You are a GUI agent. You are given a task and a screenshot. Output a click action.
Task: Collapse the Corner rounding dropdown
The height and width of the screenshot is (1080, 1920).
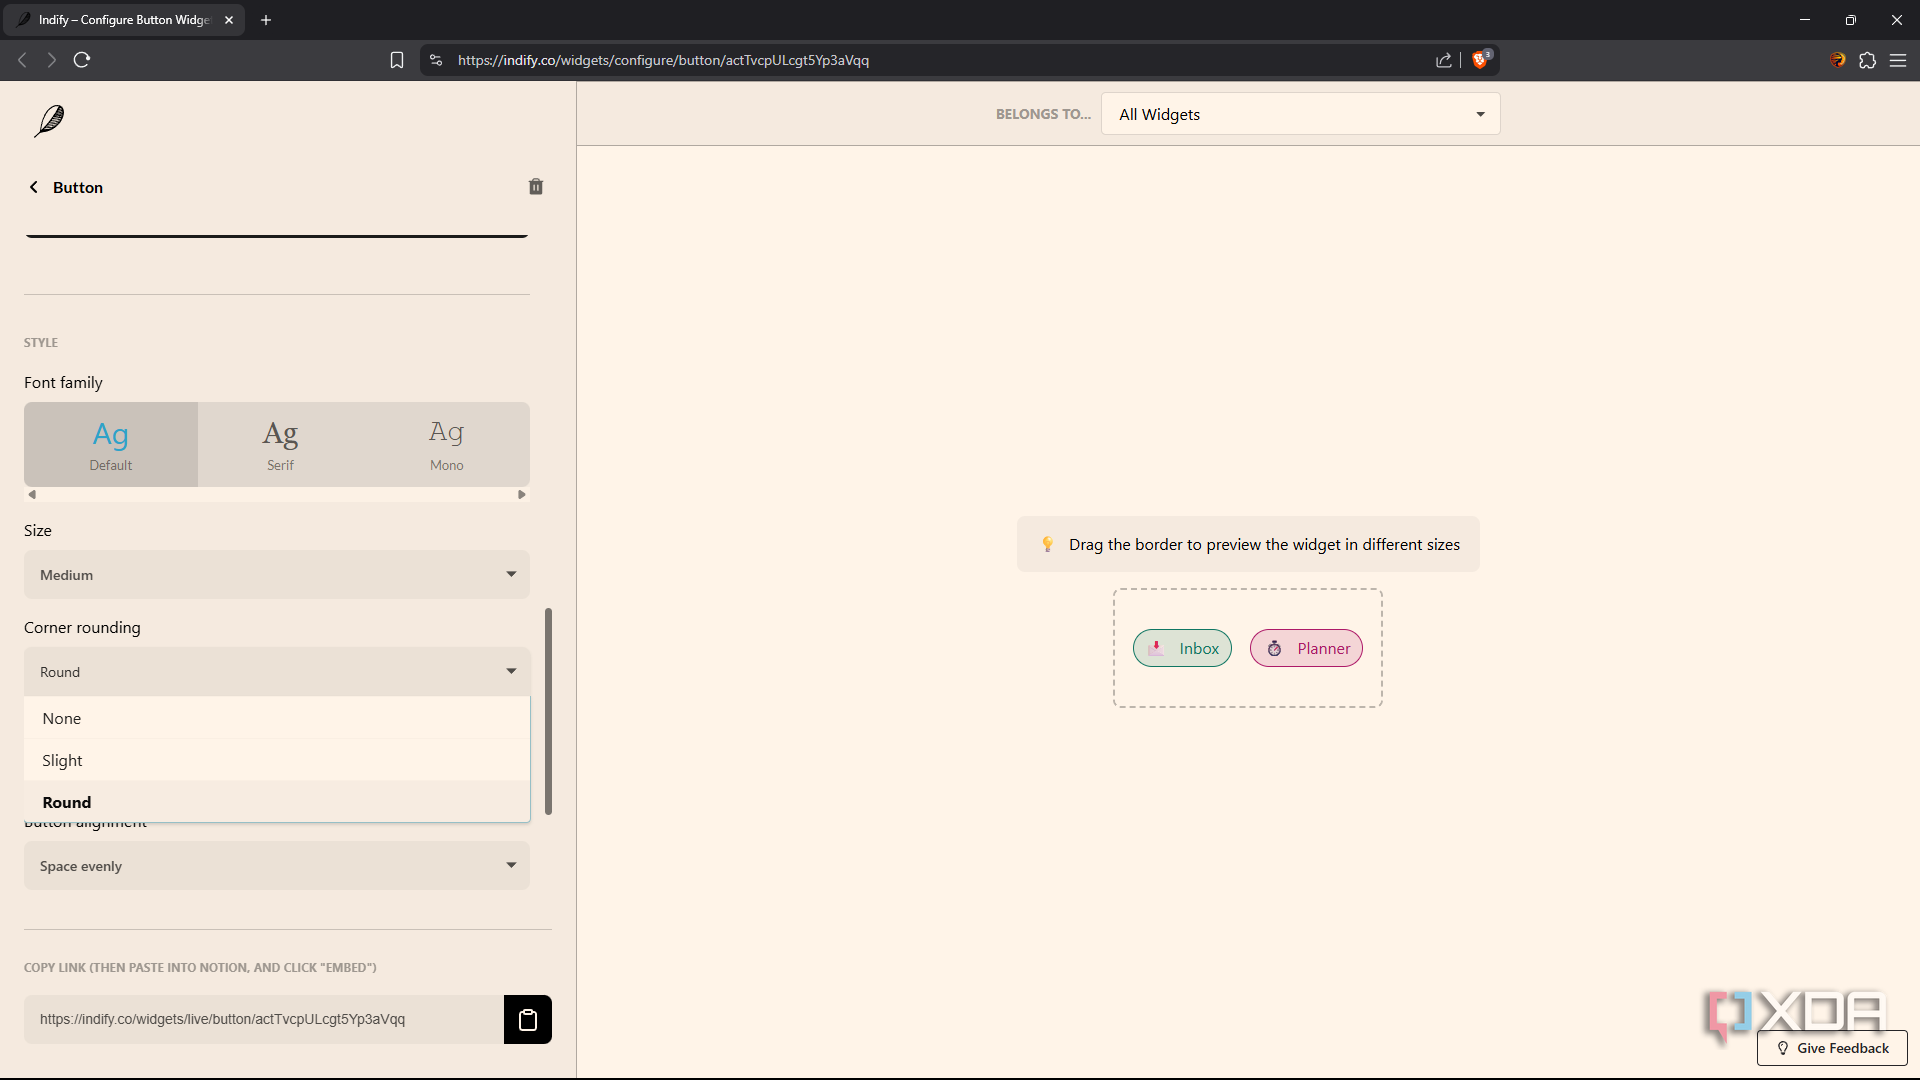point(277,672)
